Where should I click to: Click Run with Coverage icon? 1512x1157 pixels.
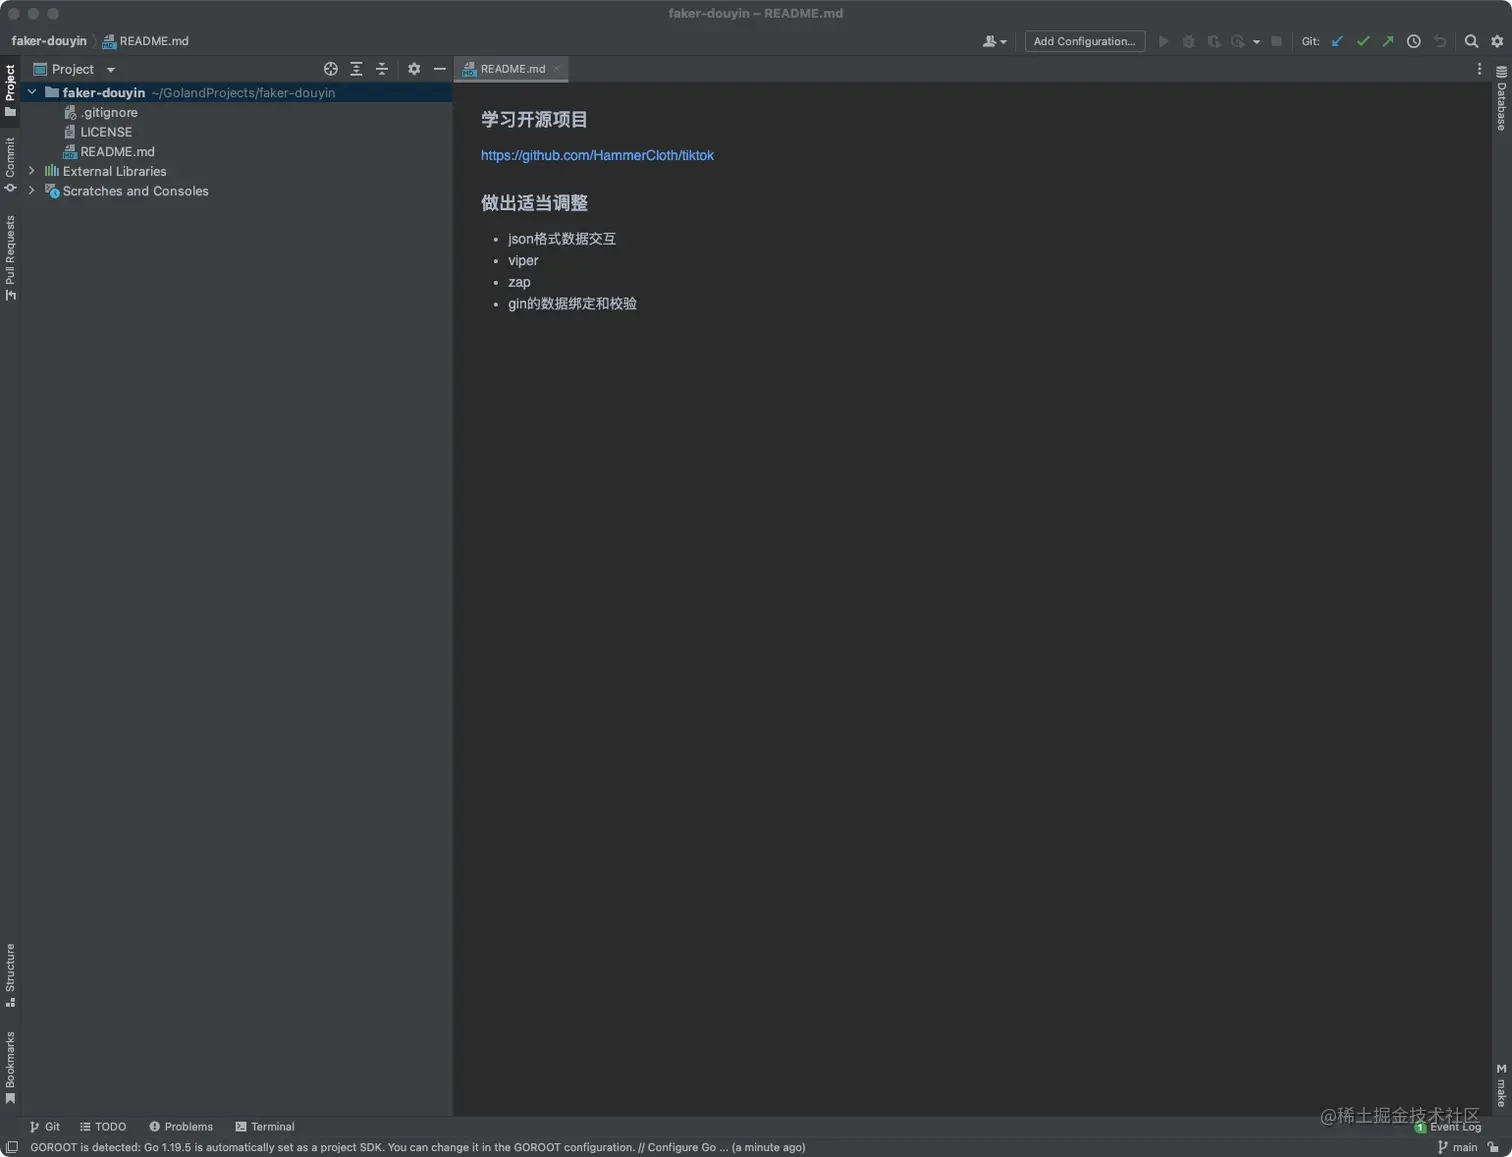[1213, 41]
